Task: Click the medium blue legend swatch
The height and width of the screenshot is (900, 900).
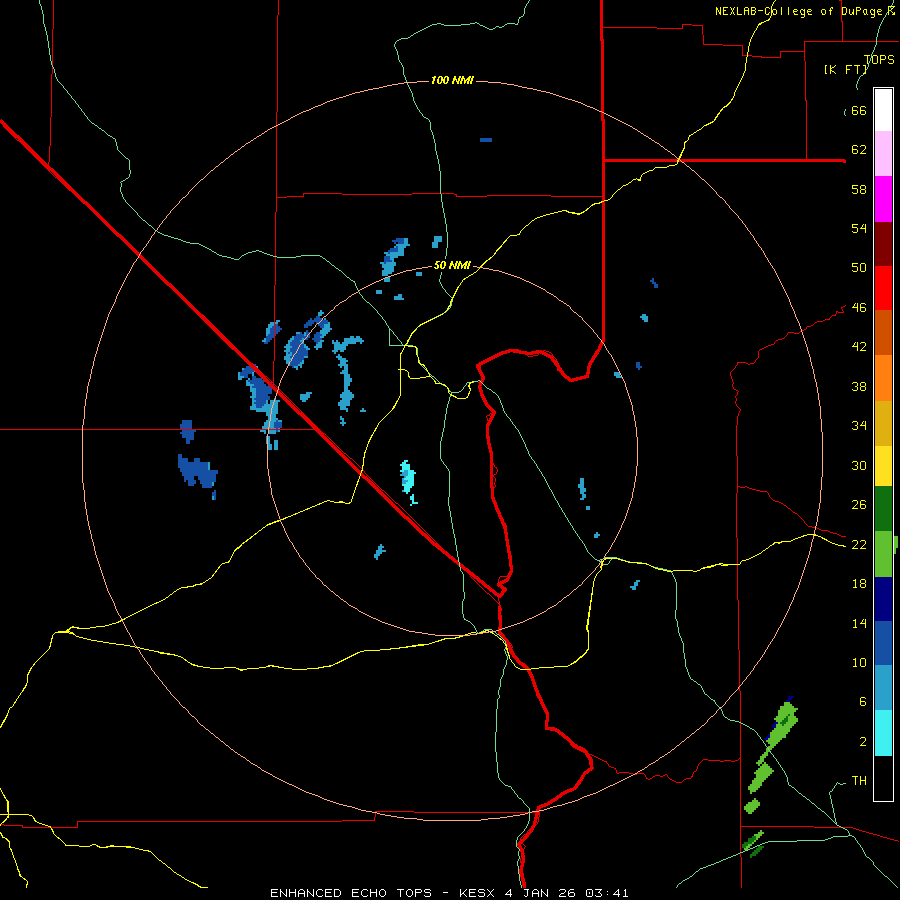Action: 883,643
